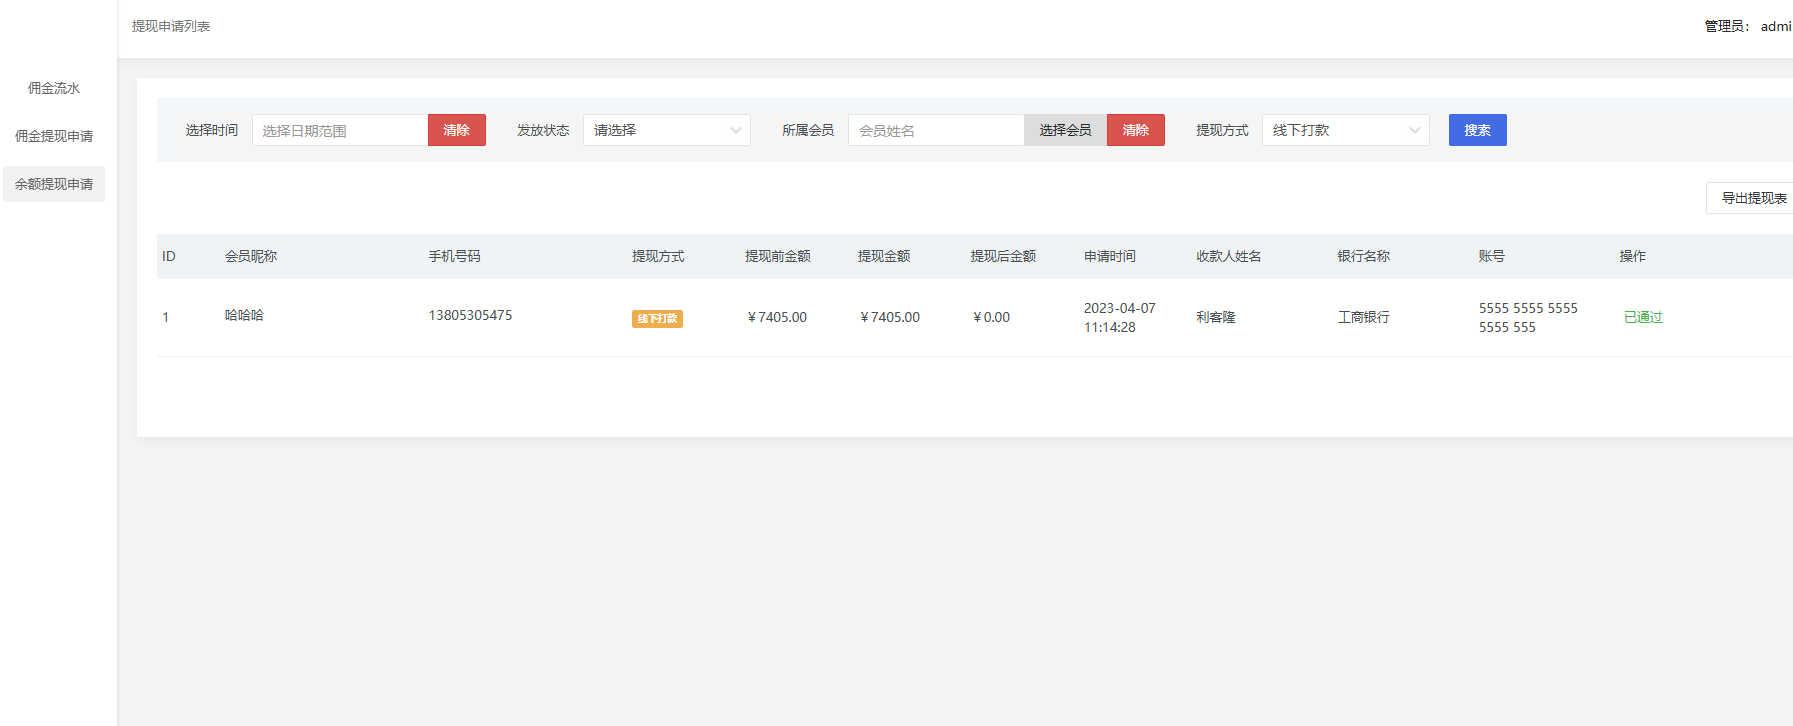Viewport: 1793px width, 726px height.
Task: Clear the selected member with red 清除
Action: [x=1135, y=130]
